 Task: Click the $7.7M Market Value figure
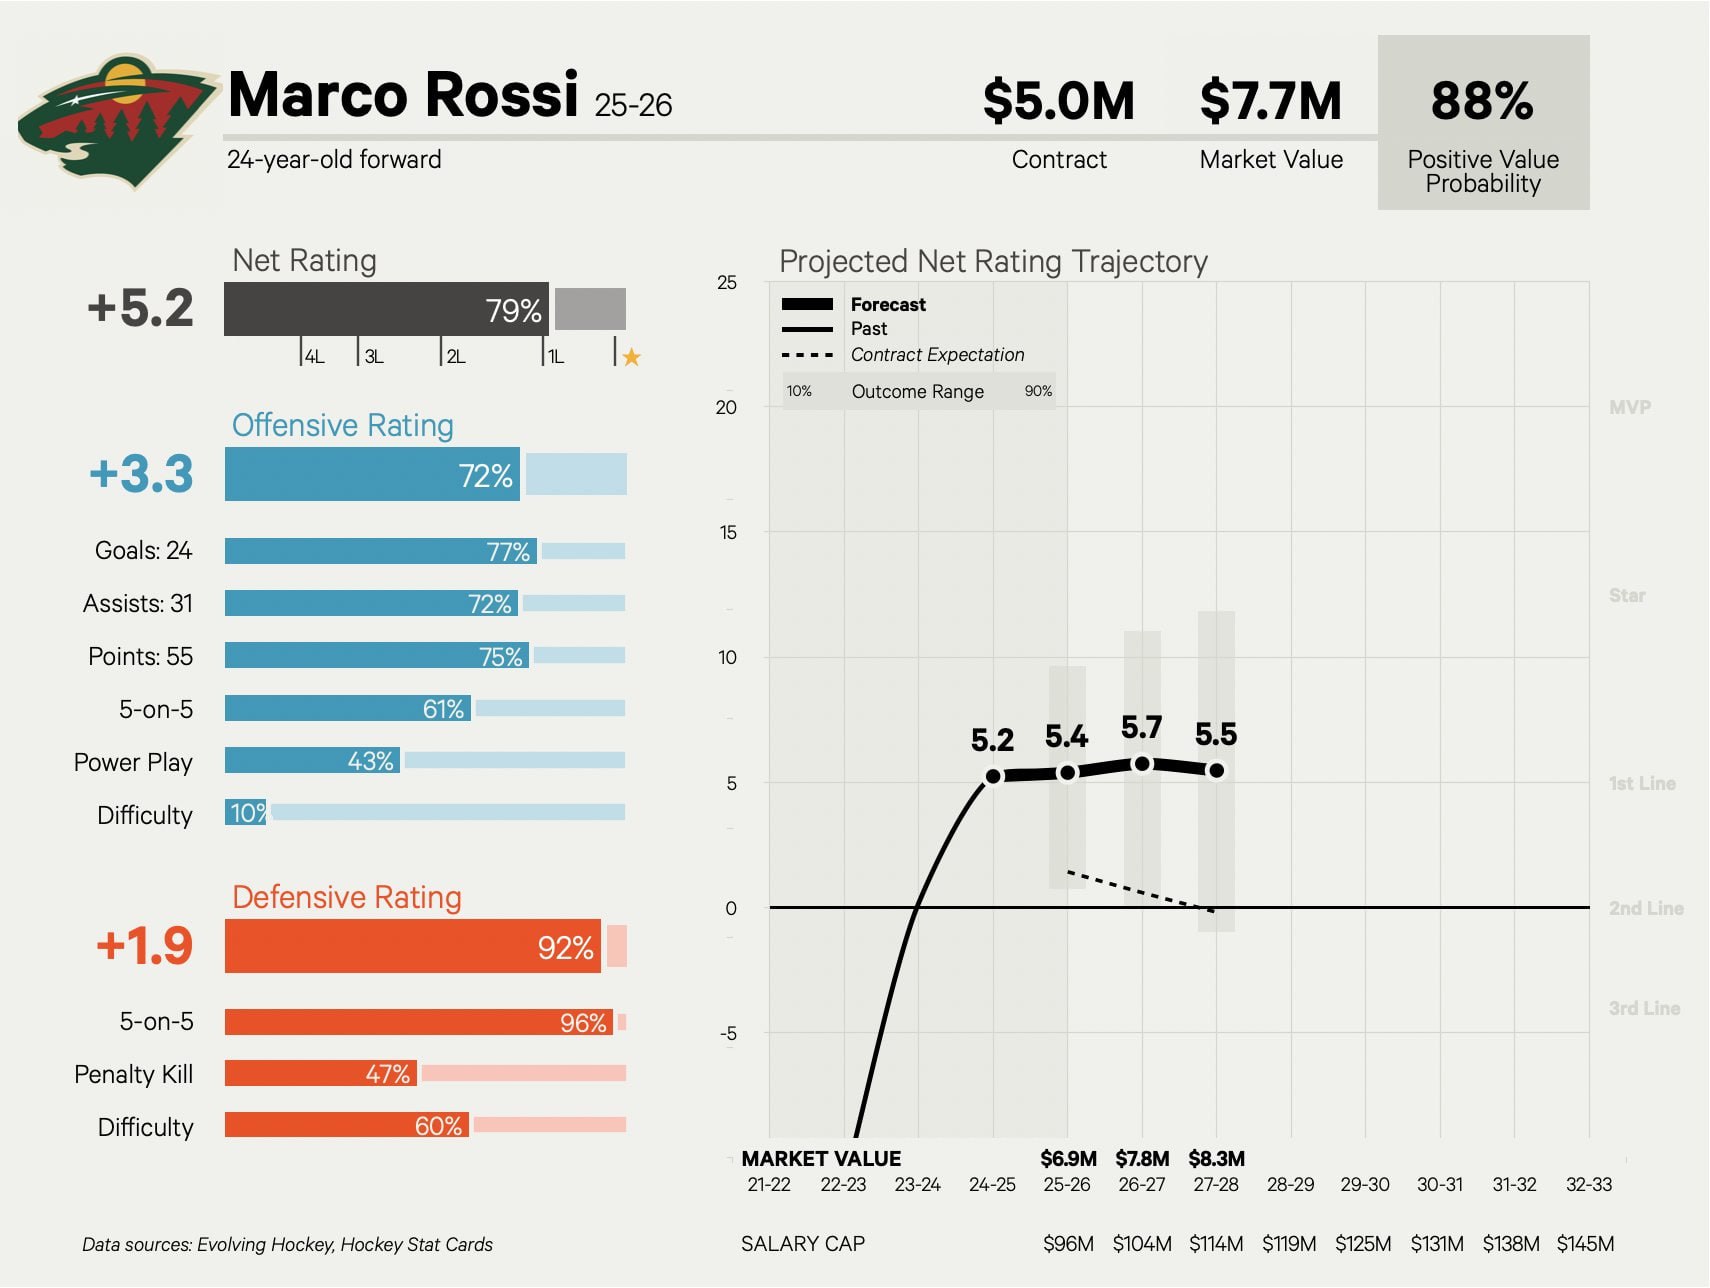1270,101
